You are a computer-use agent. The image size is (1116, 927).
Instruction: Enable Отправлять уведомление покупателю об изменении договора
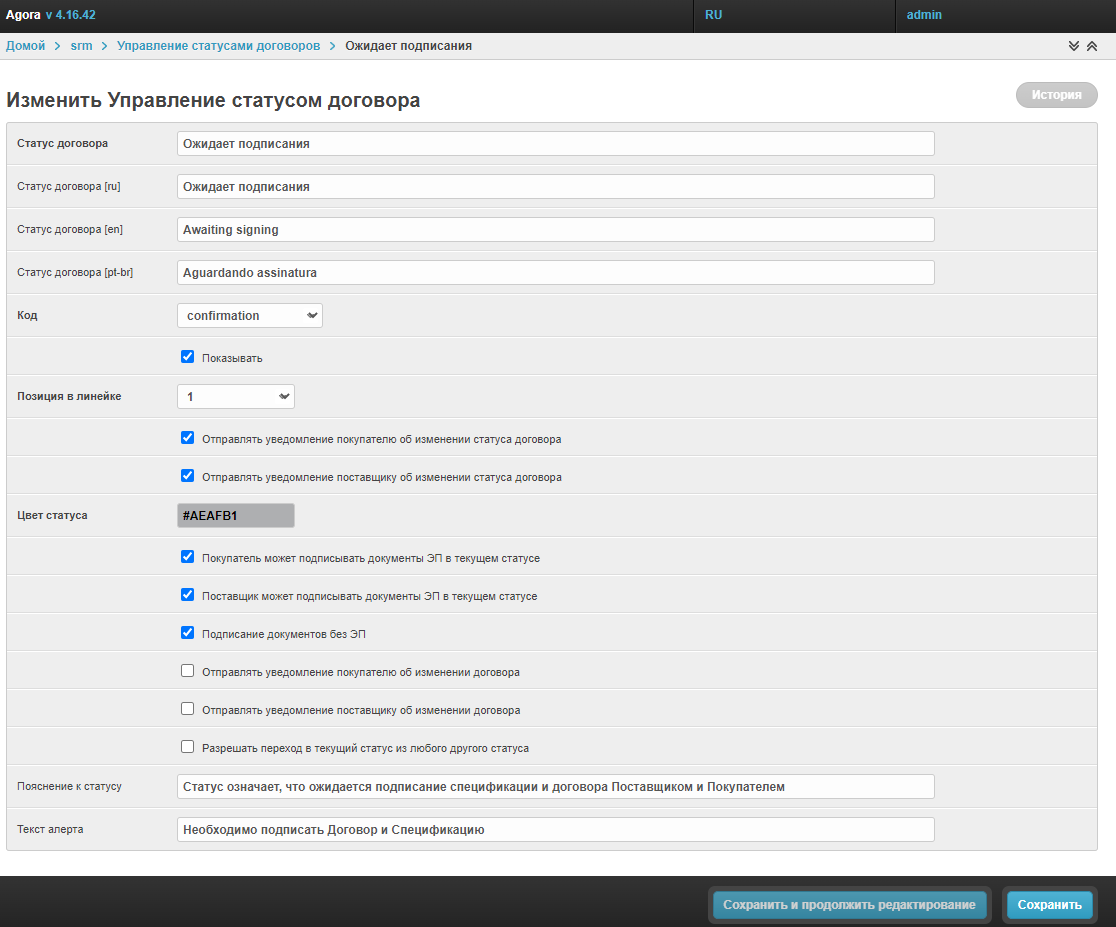click(x=187, y=671)
